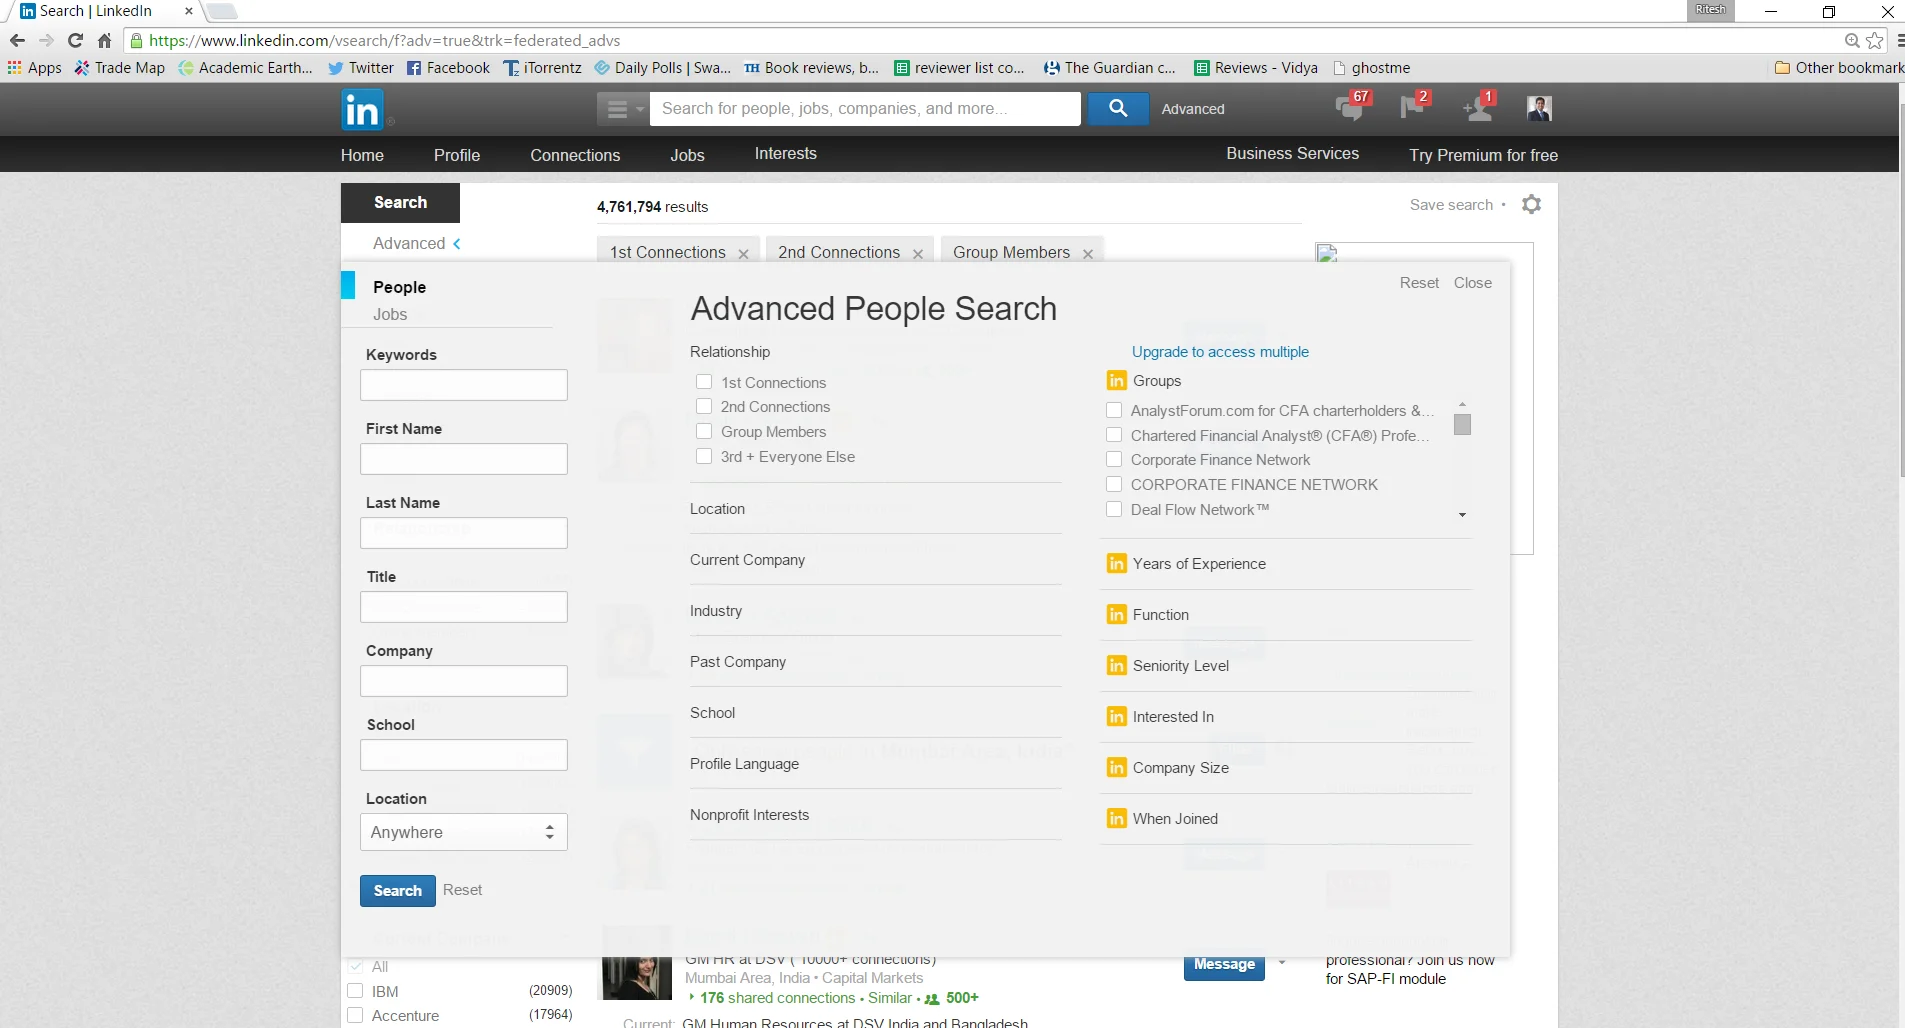This screenshot has height=1028, width=1905.
Task: Click the profile photo in header
Action: (1539, 108)
